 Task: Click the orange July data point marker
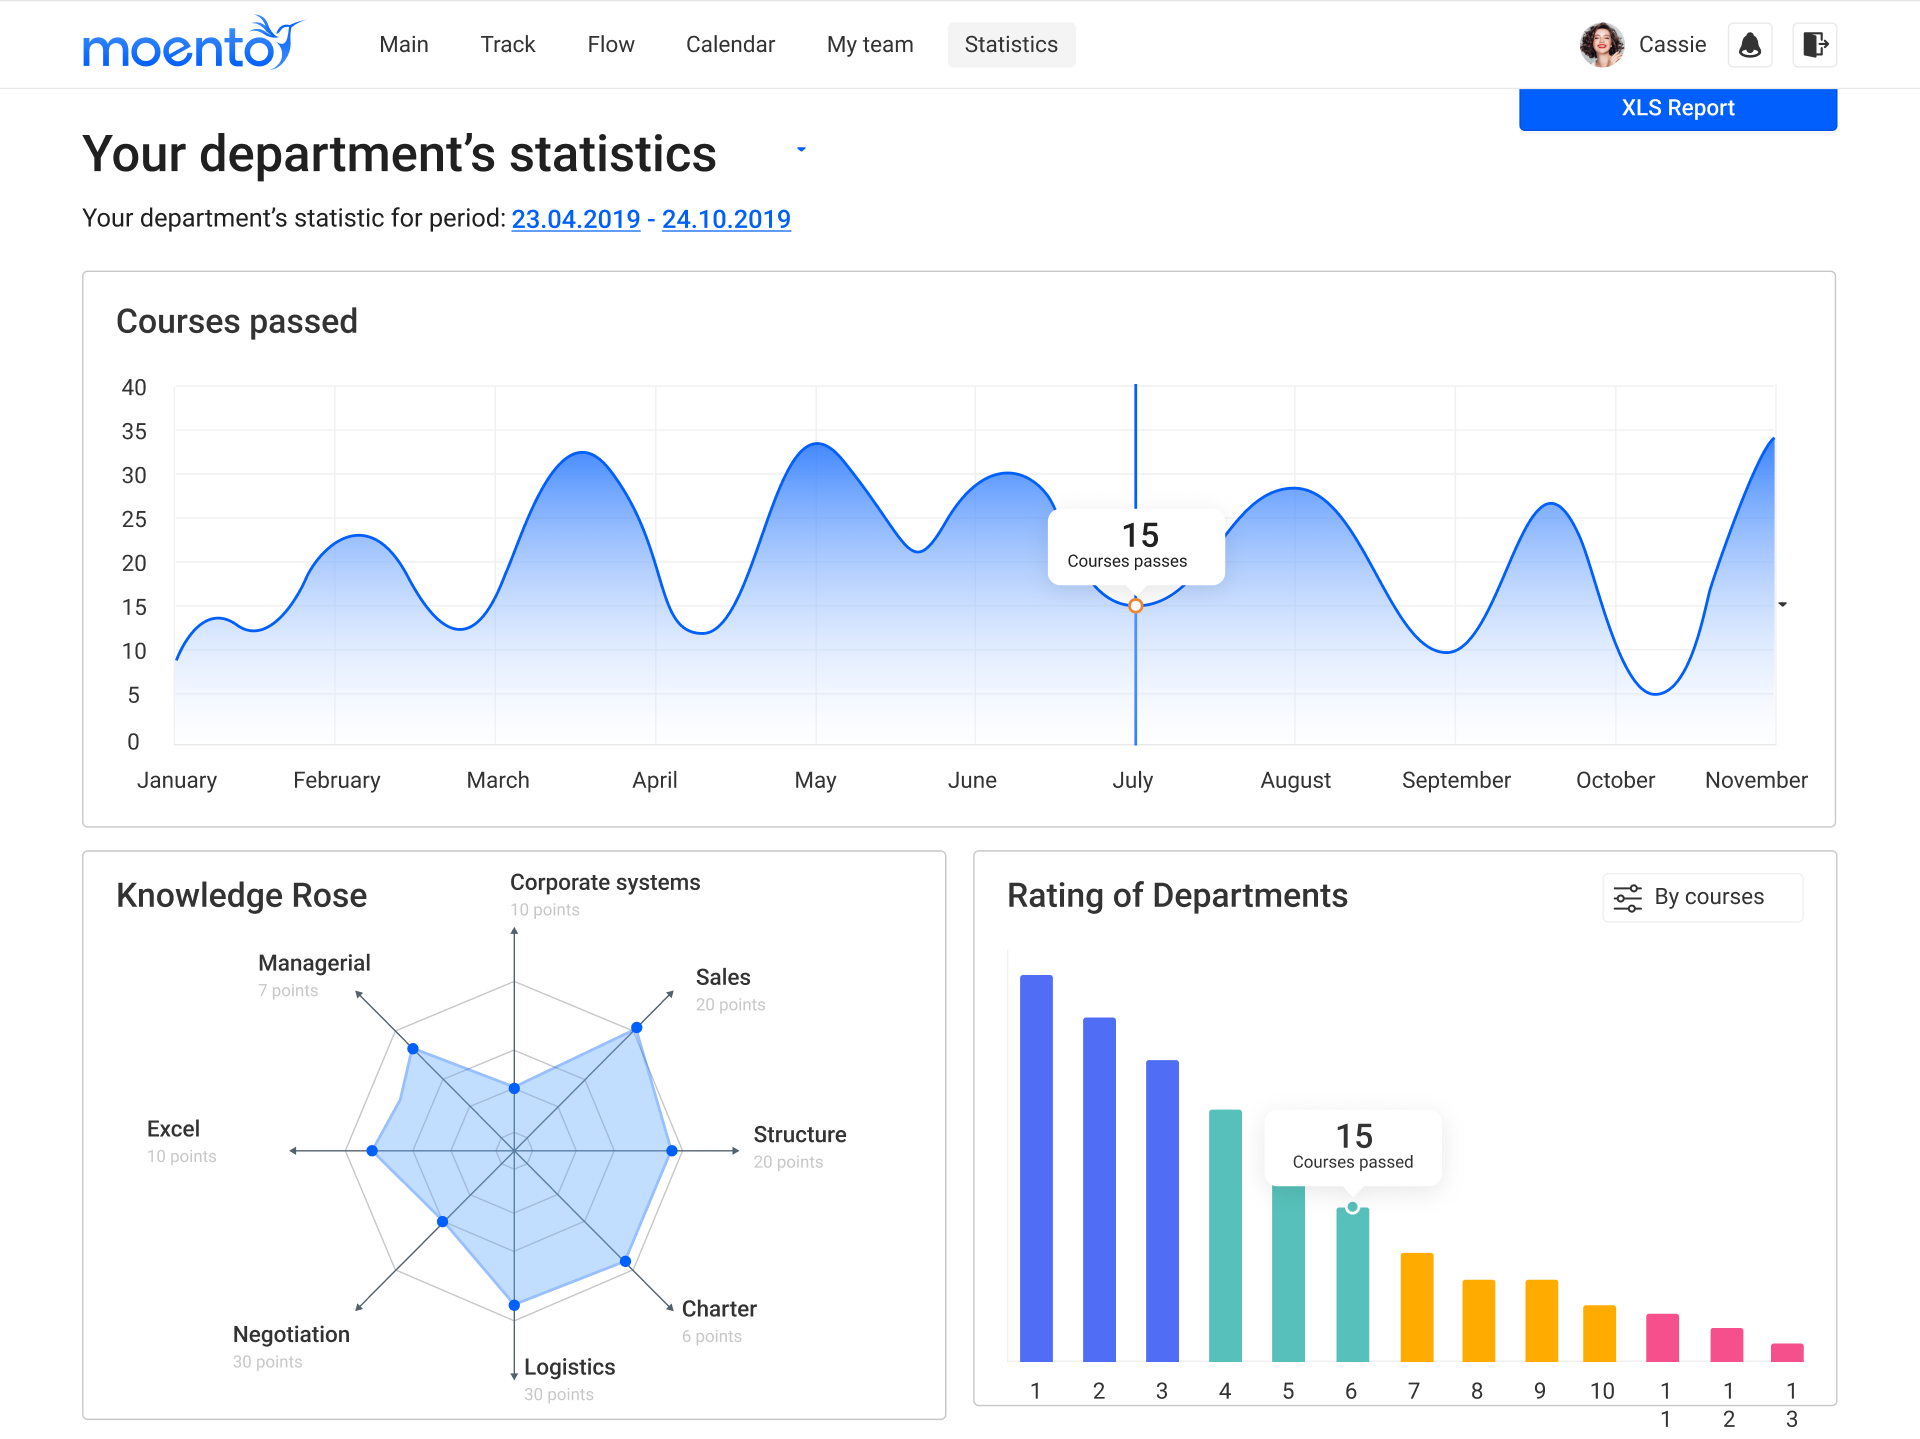1135,606
